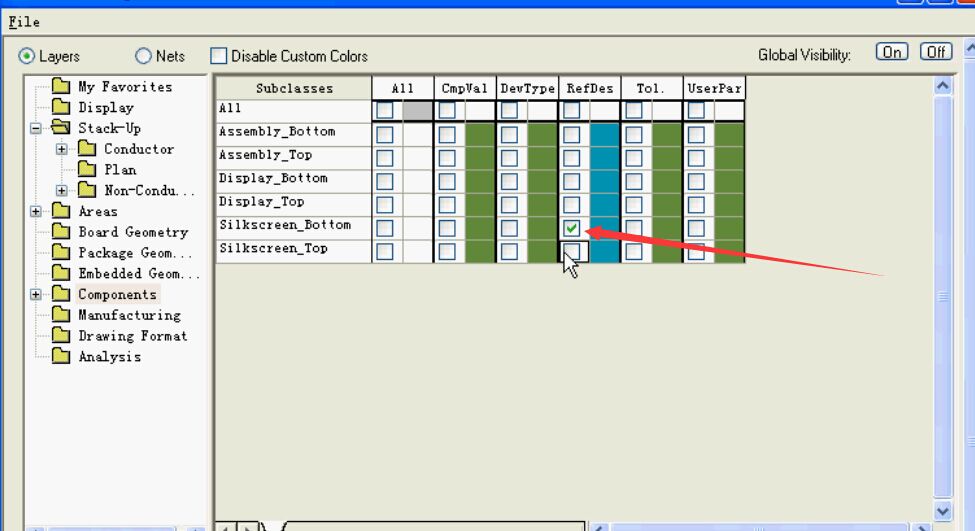Select the Layers radio button
This screenshot has width=975, height=531.
(26, 56)
